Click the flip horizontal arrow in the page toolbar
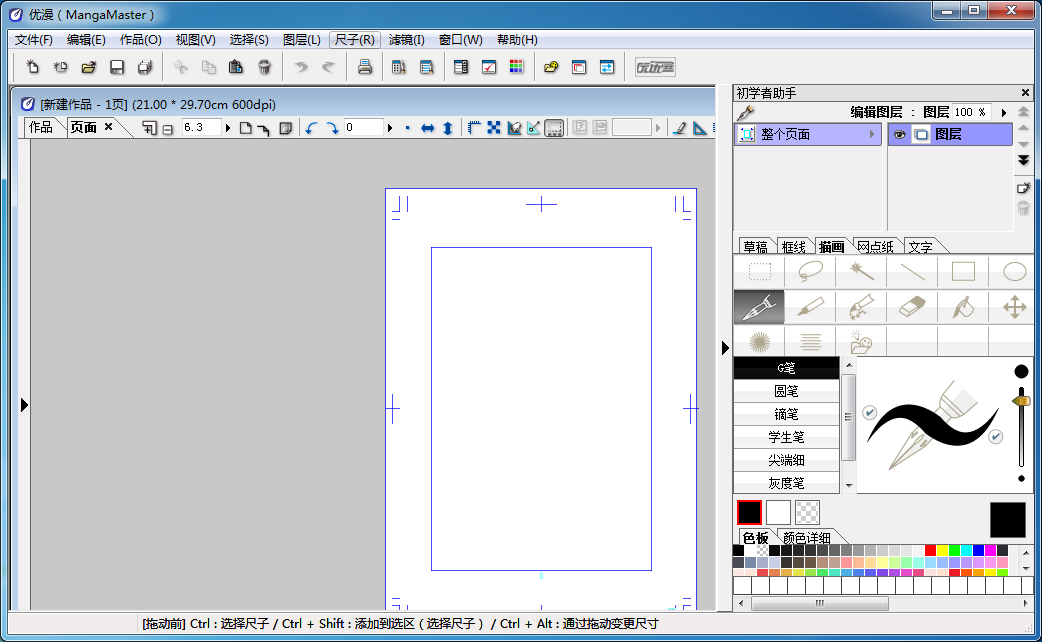This screenshot has height=642, width=1042. click(x=427, y=128)
